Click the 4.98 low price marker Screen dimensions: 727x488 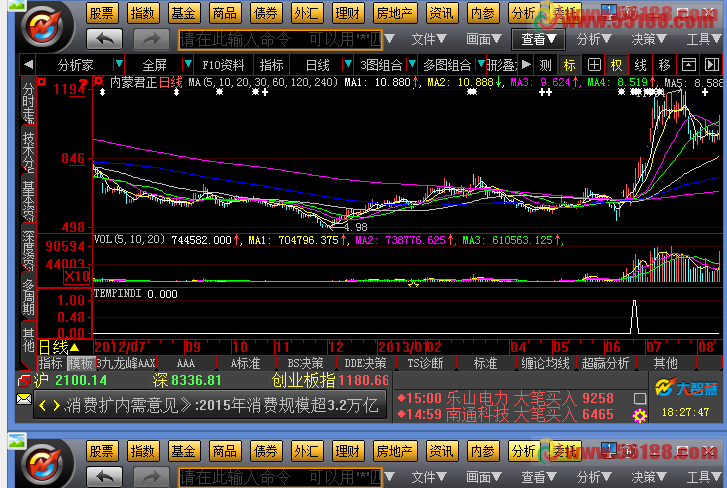[356, 227]
